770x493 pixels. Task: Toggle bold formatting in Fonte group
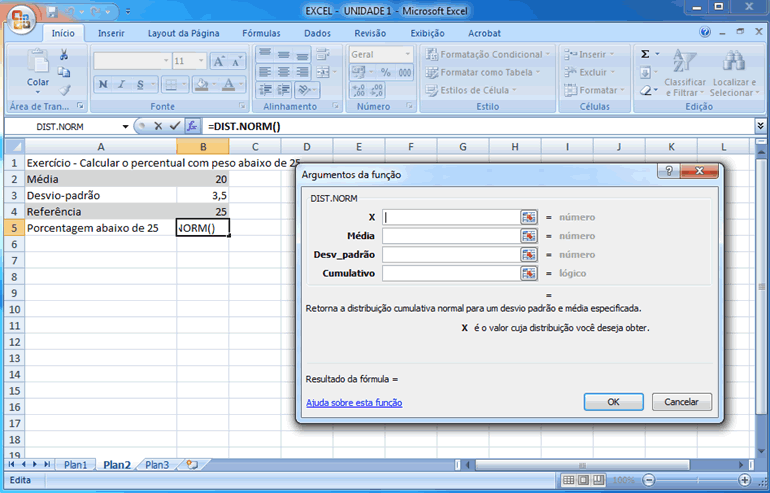click(102, 84)
